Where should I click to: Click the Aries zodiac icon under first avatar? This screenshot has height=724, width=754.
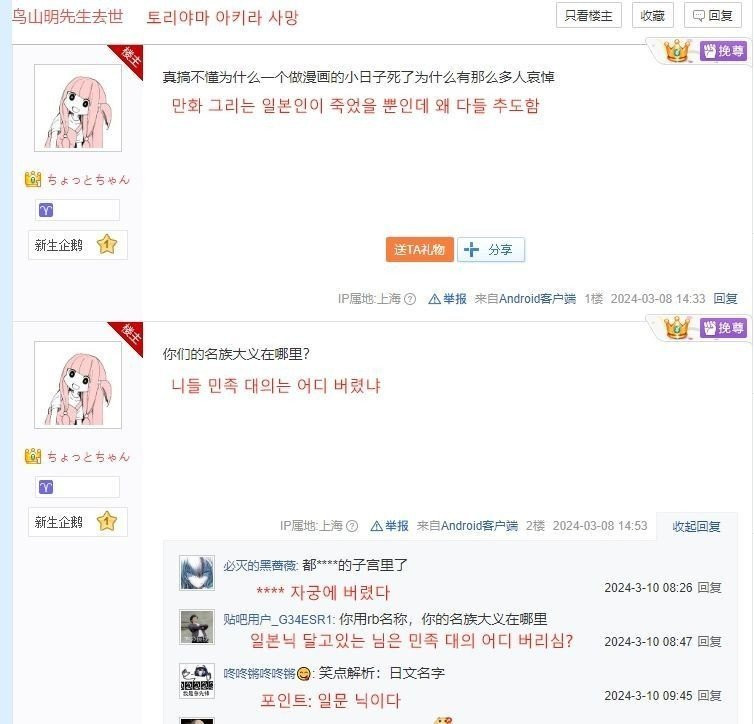coord(46,210)
